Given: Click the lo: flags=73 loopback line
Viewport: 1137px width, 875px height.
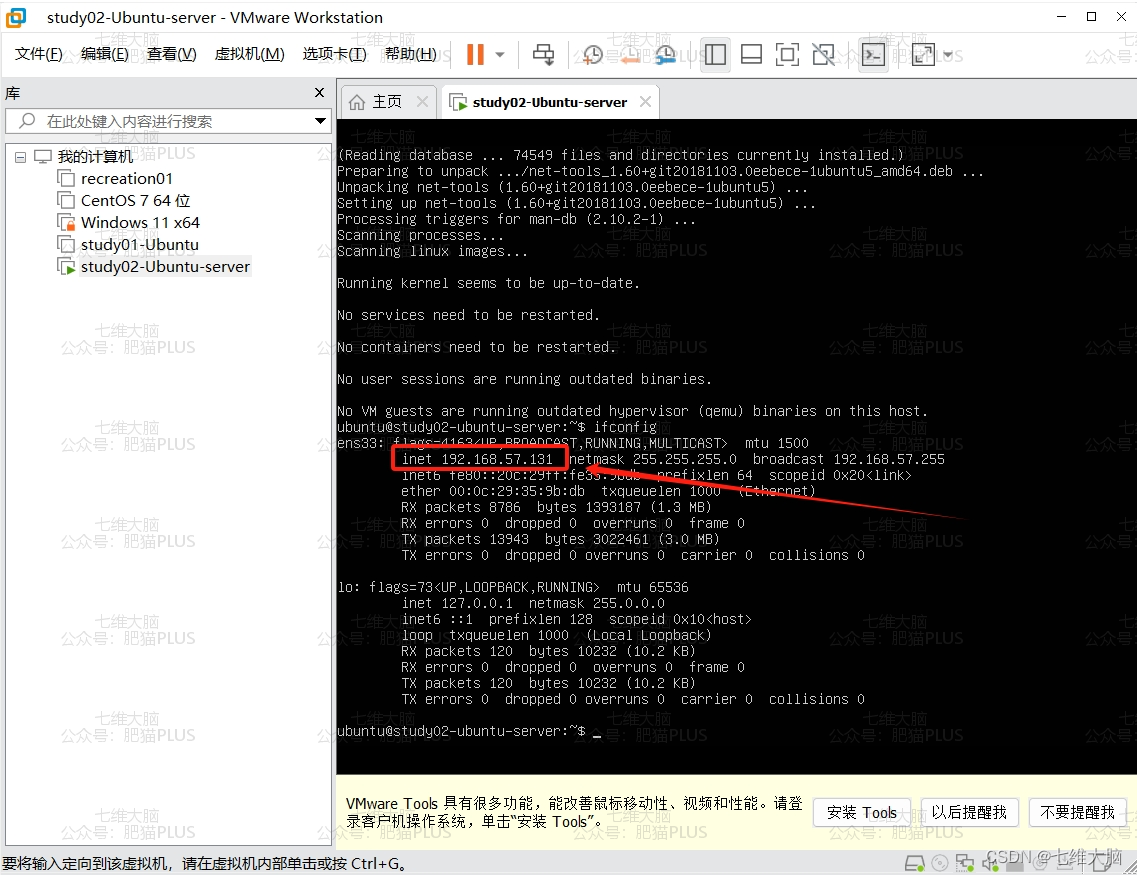Looking at the screenshot, I should 513,587.
